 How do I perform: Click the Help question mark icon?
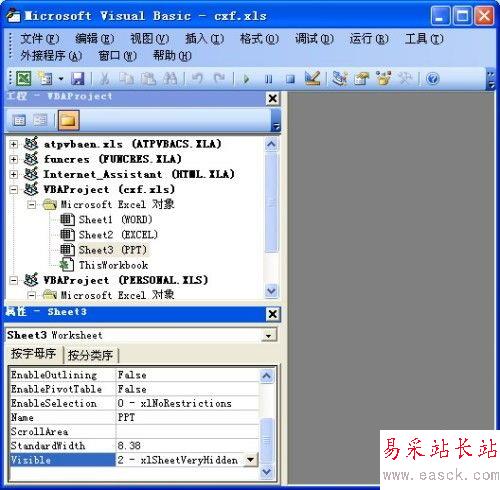coord(433,79)
